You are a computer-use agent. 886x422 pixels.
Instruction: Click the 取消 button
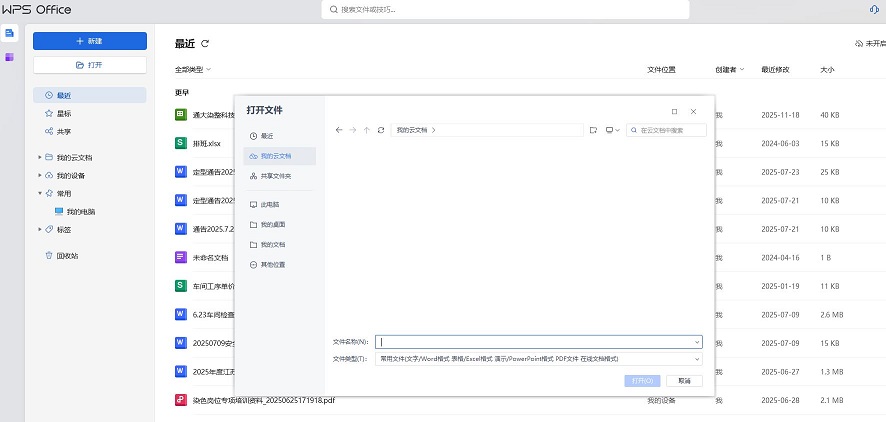(684, 381)
